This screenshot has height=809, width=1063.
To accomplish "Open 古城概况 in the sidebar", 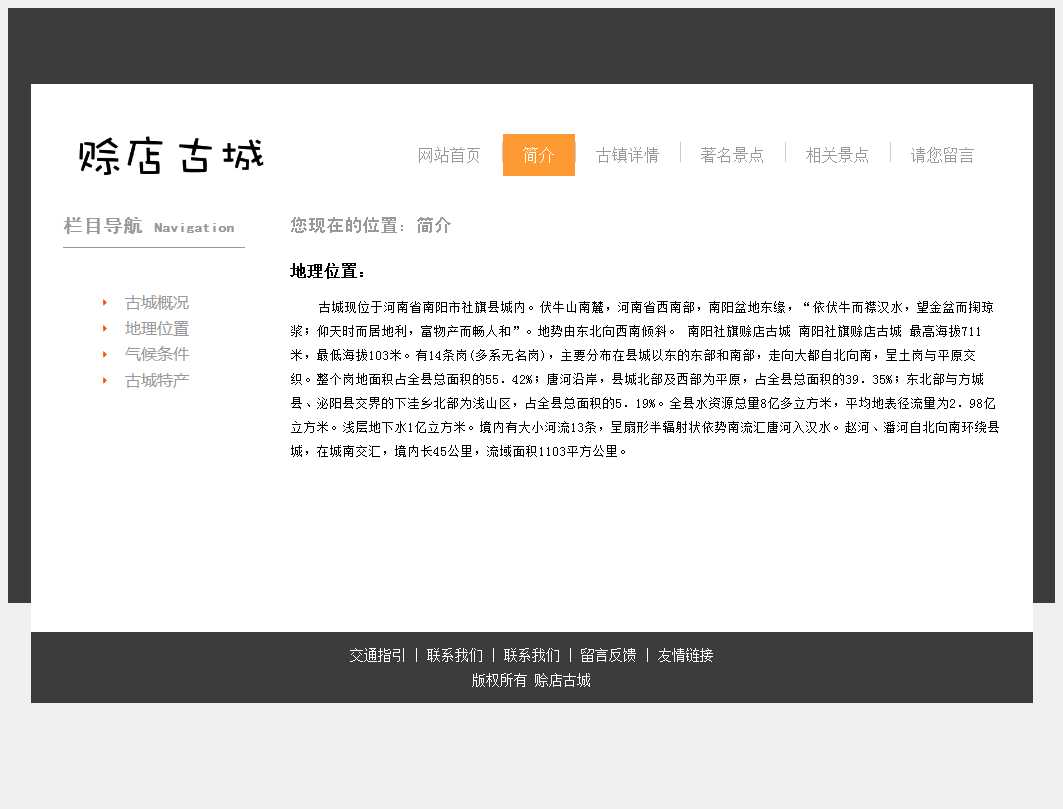I will 156,303.
